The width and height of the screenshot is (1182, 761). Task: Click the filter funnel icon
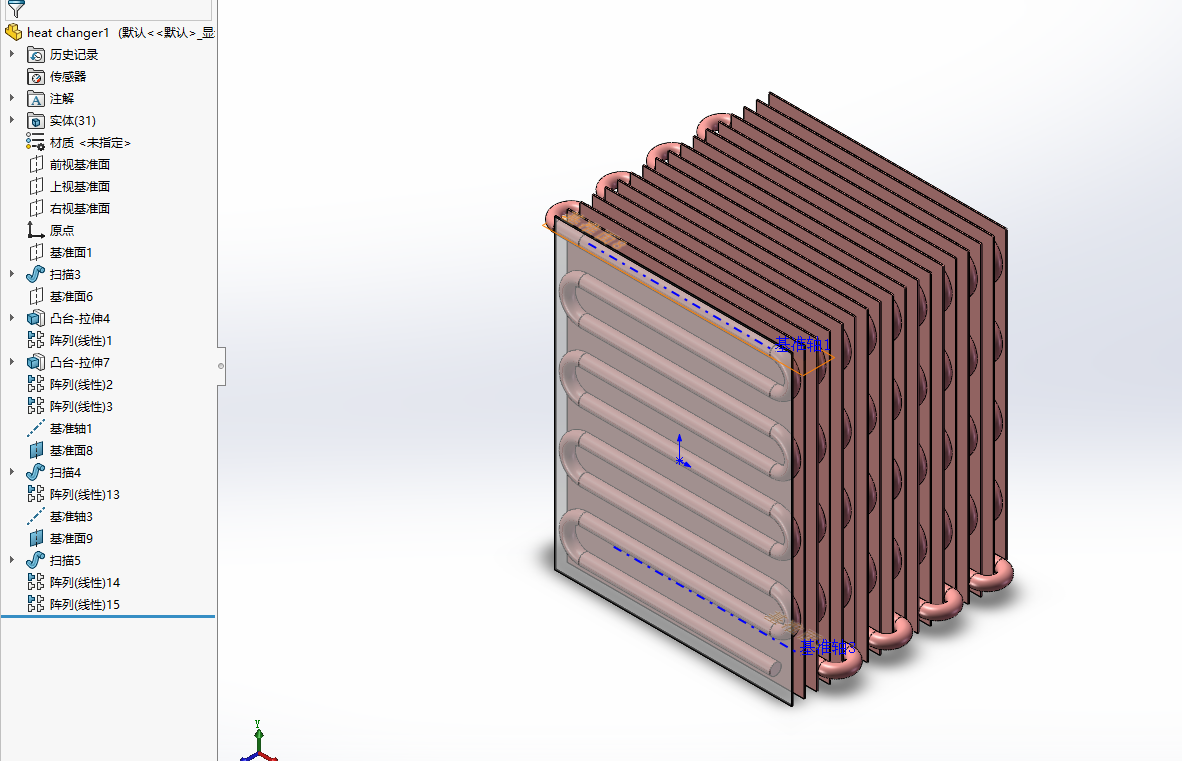pyautogui.click(x=16, y=8)
